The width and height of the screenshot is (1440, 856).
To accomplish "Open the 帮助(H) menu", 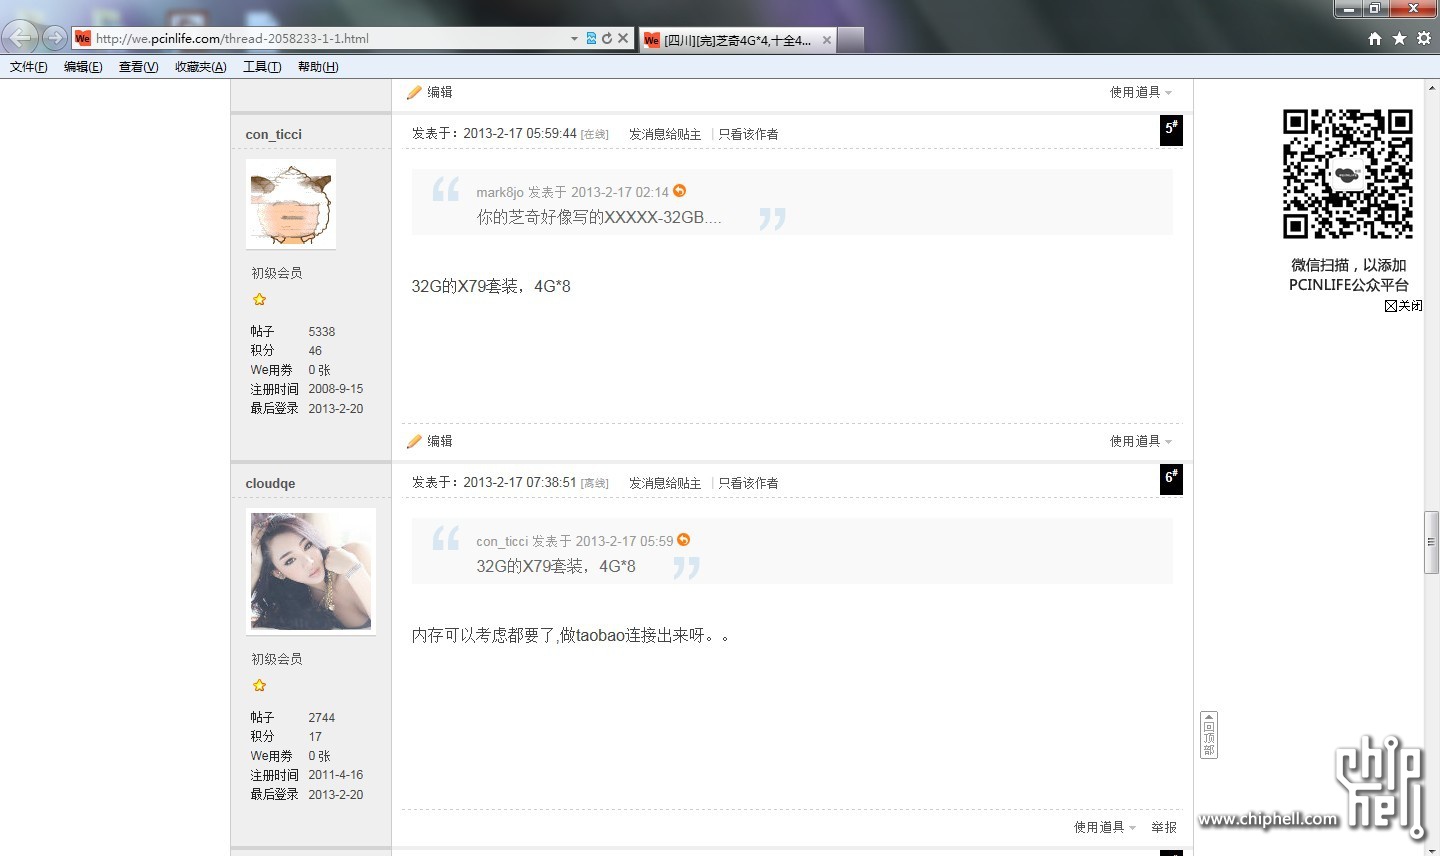I will click(x=318, y=67).
